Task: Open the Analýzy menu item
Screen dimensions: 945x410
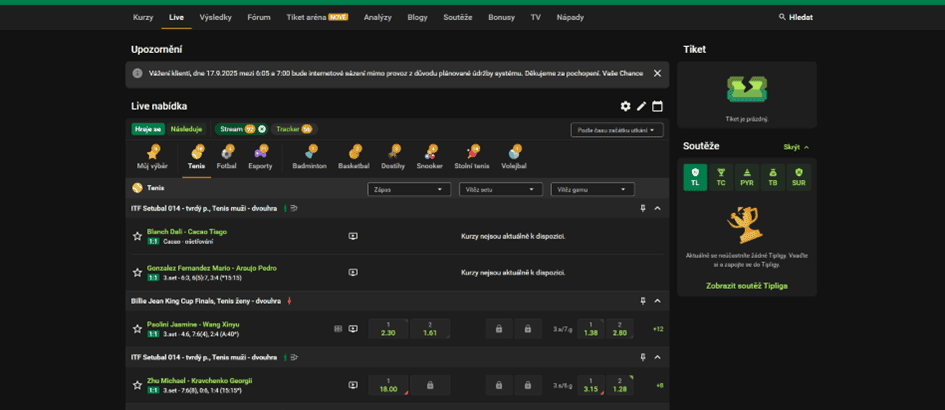Action: (x=378, y=17)
